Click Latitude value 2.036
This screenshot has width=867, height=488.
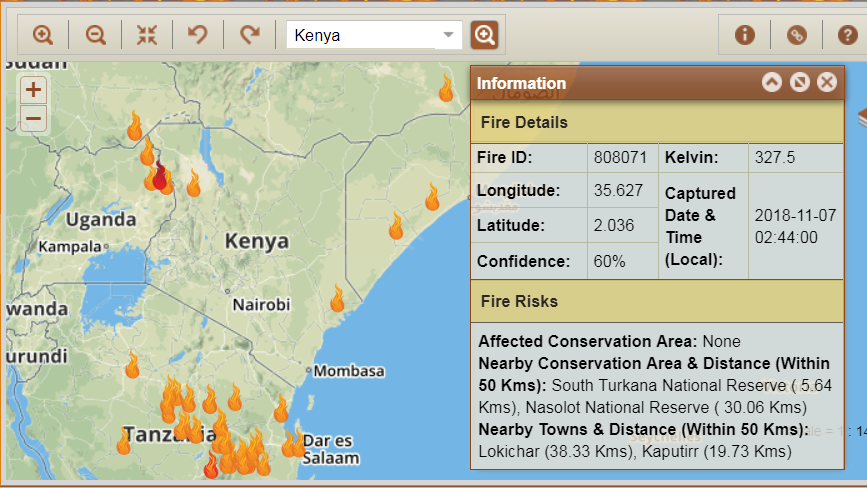point(614,225)
